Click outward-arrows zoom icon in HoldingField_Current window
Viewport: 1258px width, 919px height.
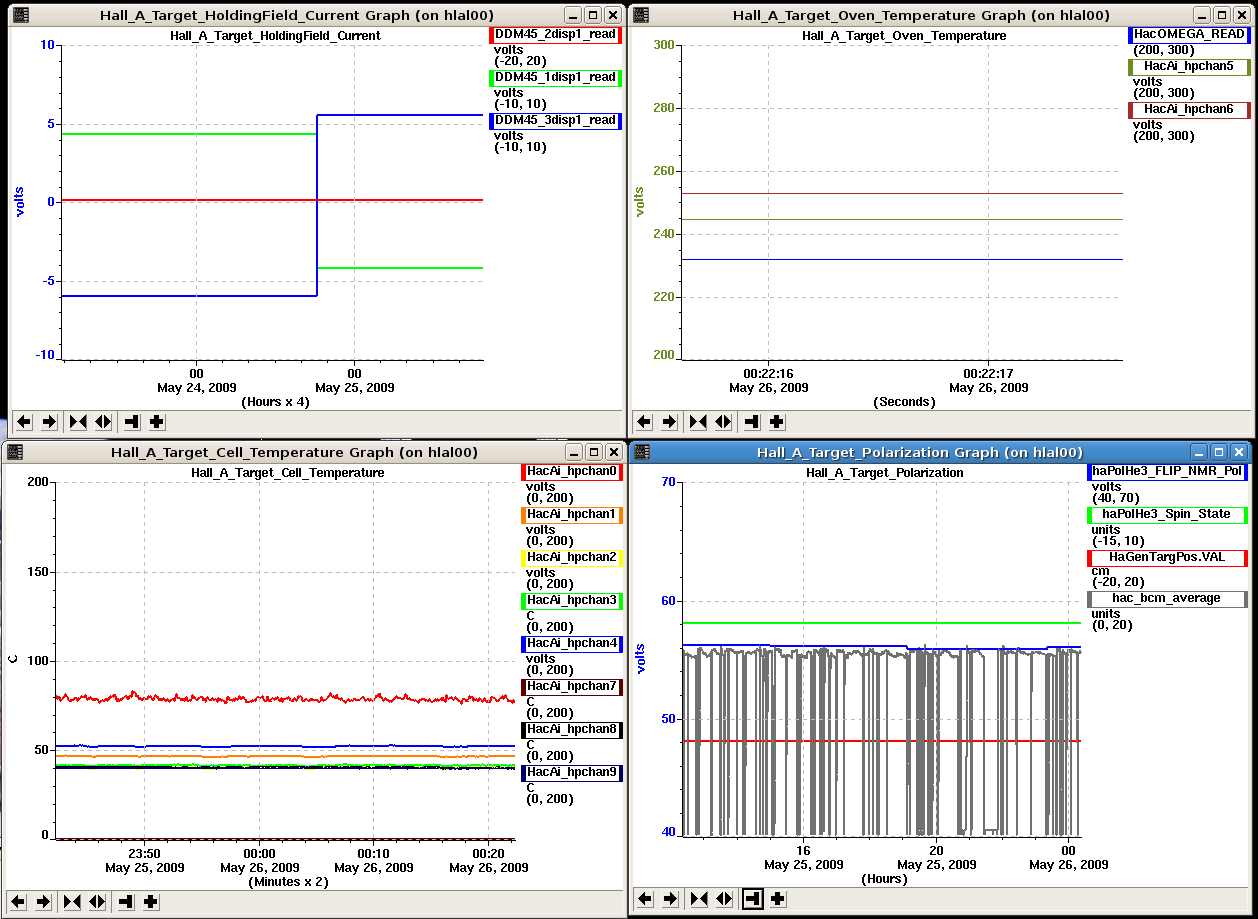(103, 422)
